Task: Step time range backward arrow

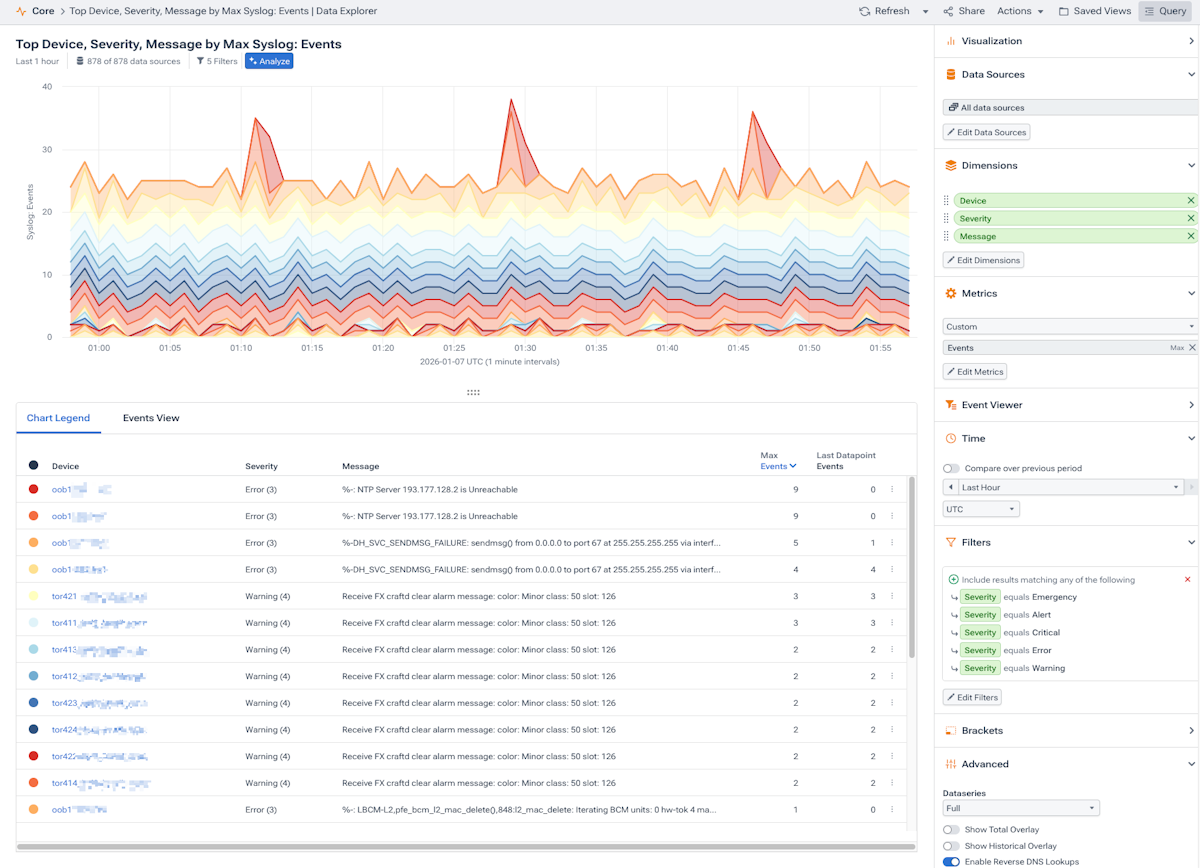Action: (950, 487)
